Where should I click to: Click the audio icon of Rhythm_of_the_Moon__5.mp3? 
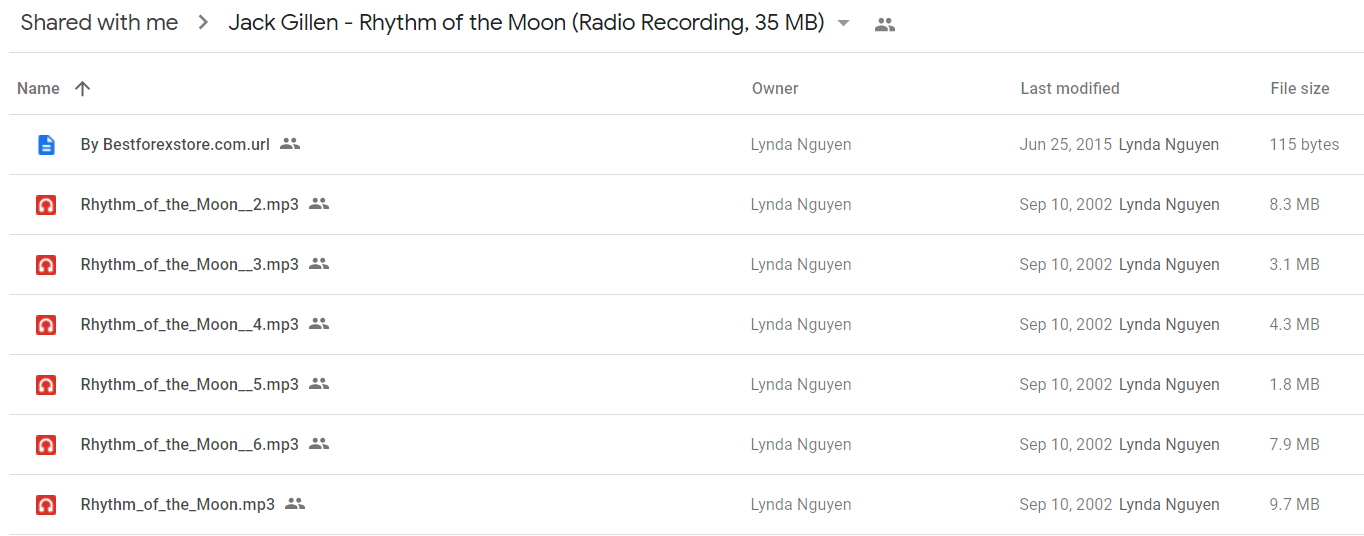[46, 385]
